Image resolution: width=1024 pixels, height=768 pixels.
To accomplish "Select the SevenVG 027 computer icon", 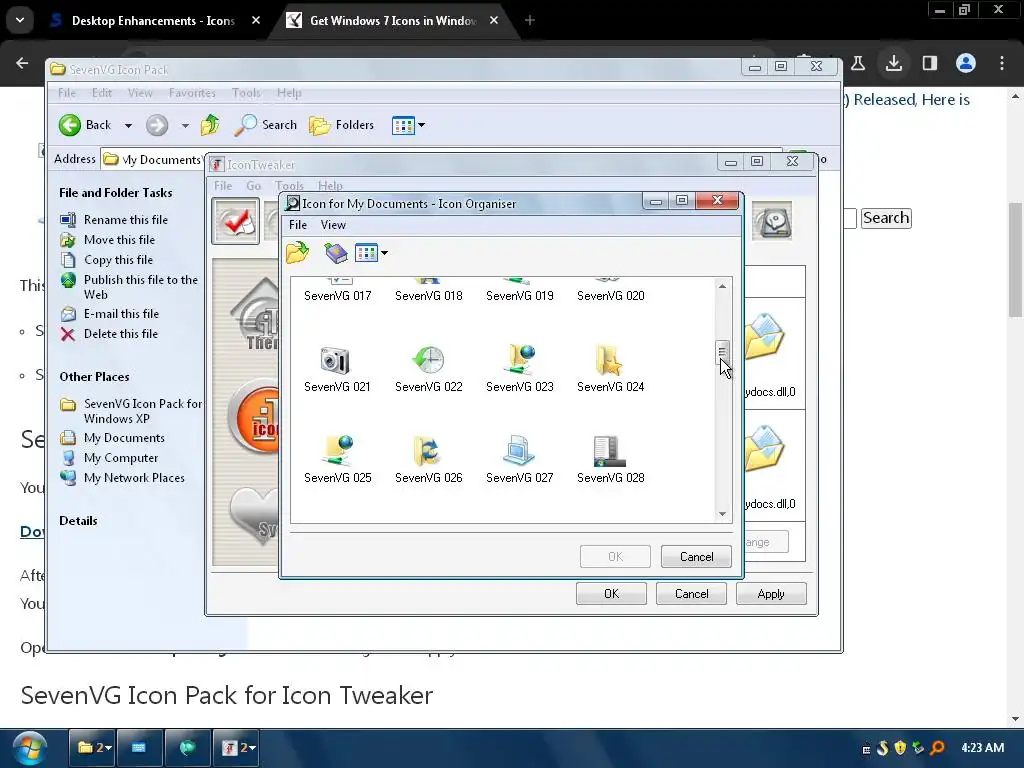I will (x=519, y=451).
